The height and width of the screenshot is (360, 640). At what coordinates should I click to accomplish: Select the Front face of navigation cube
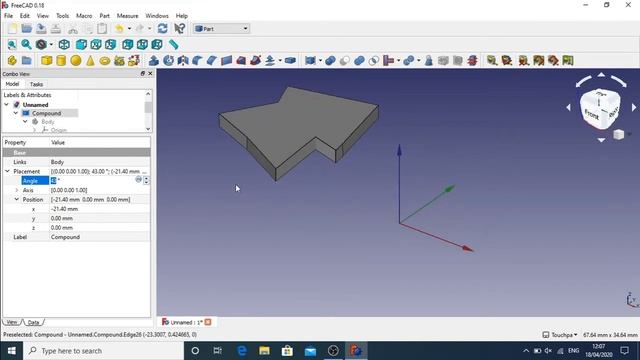[x=592, y=114]
